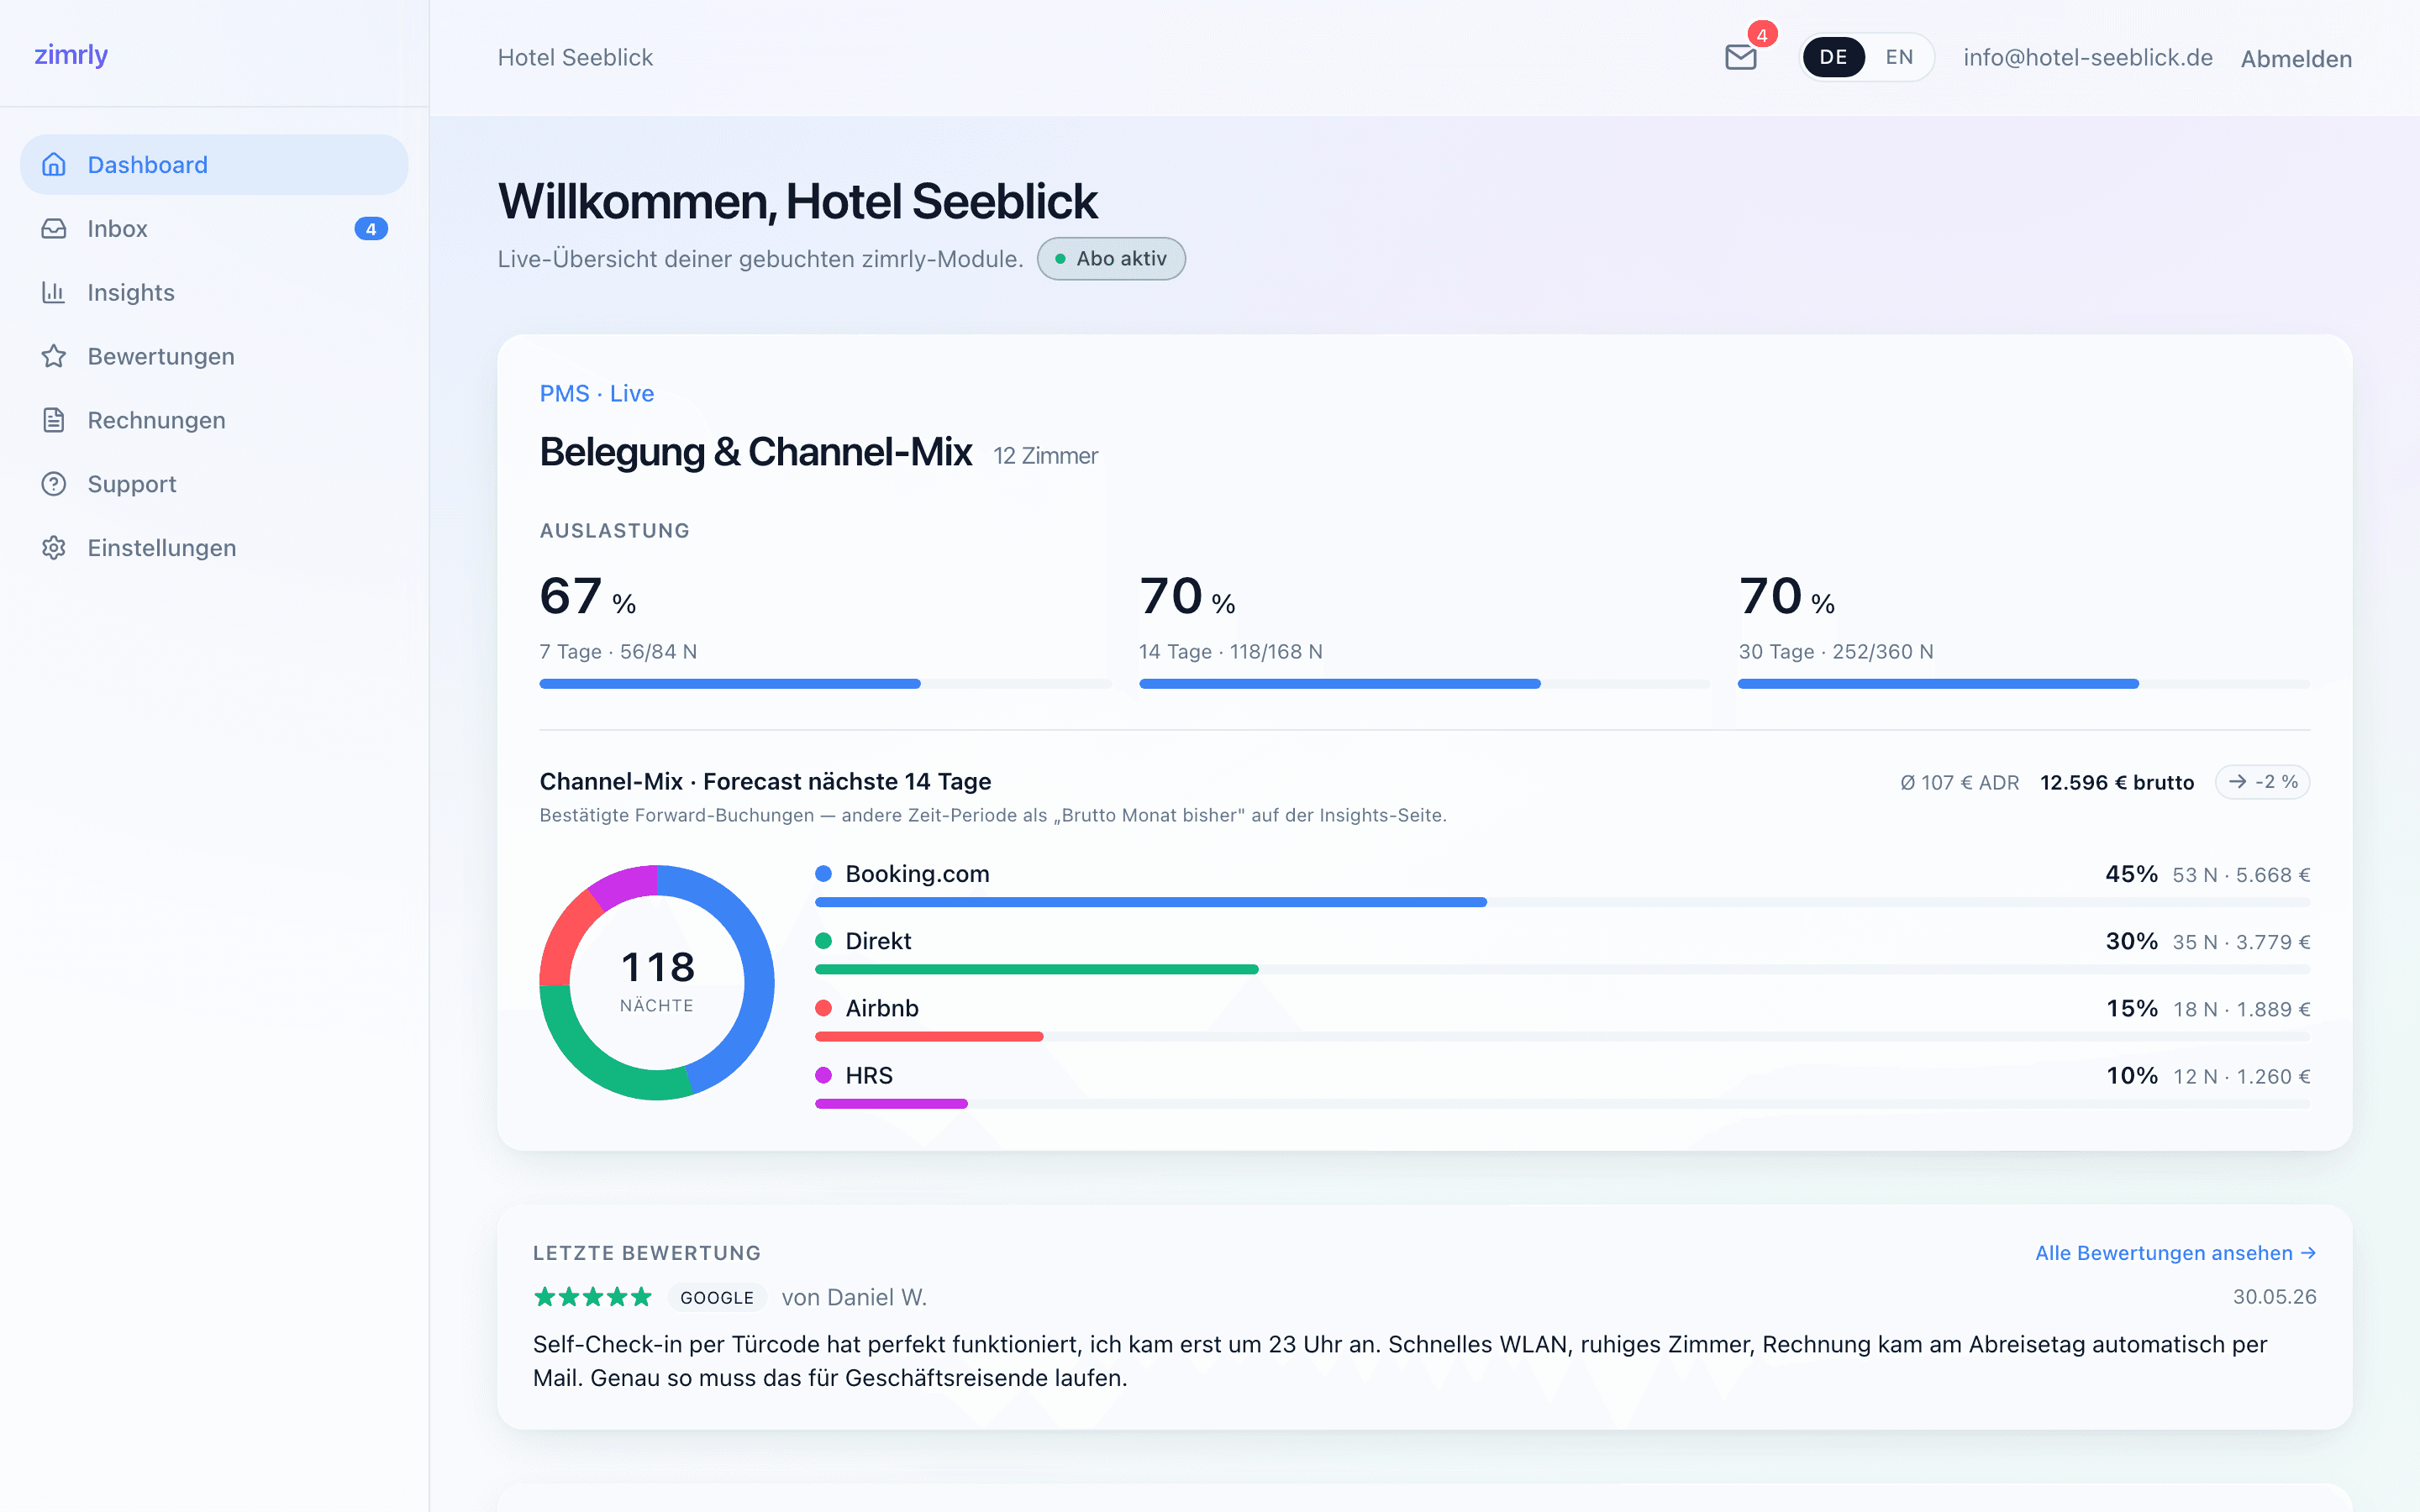The width and height of the screenshot is (2420, 1512).
Task: Click the PMS · Live label
Action: pyautogui.click(x=596, y=393)
